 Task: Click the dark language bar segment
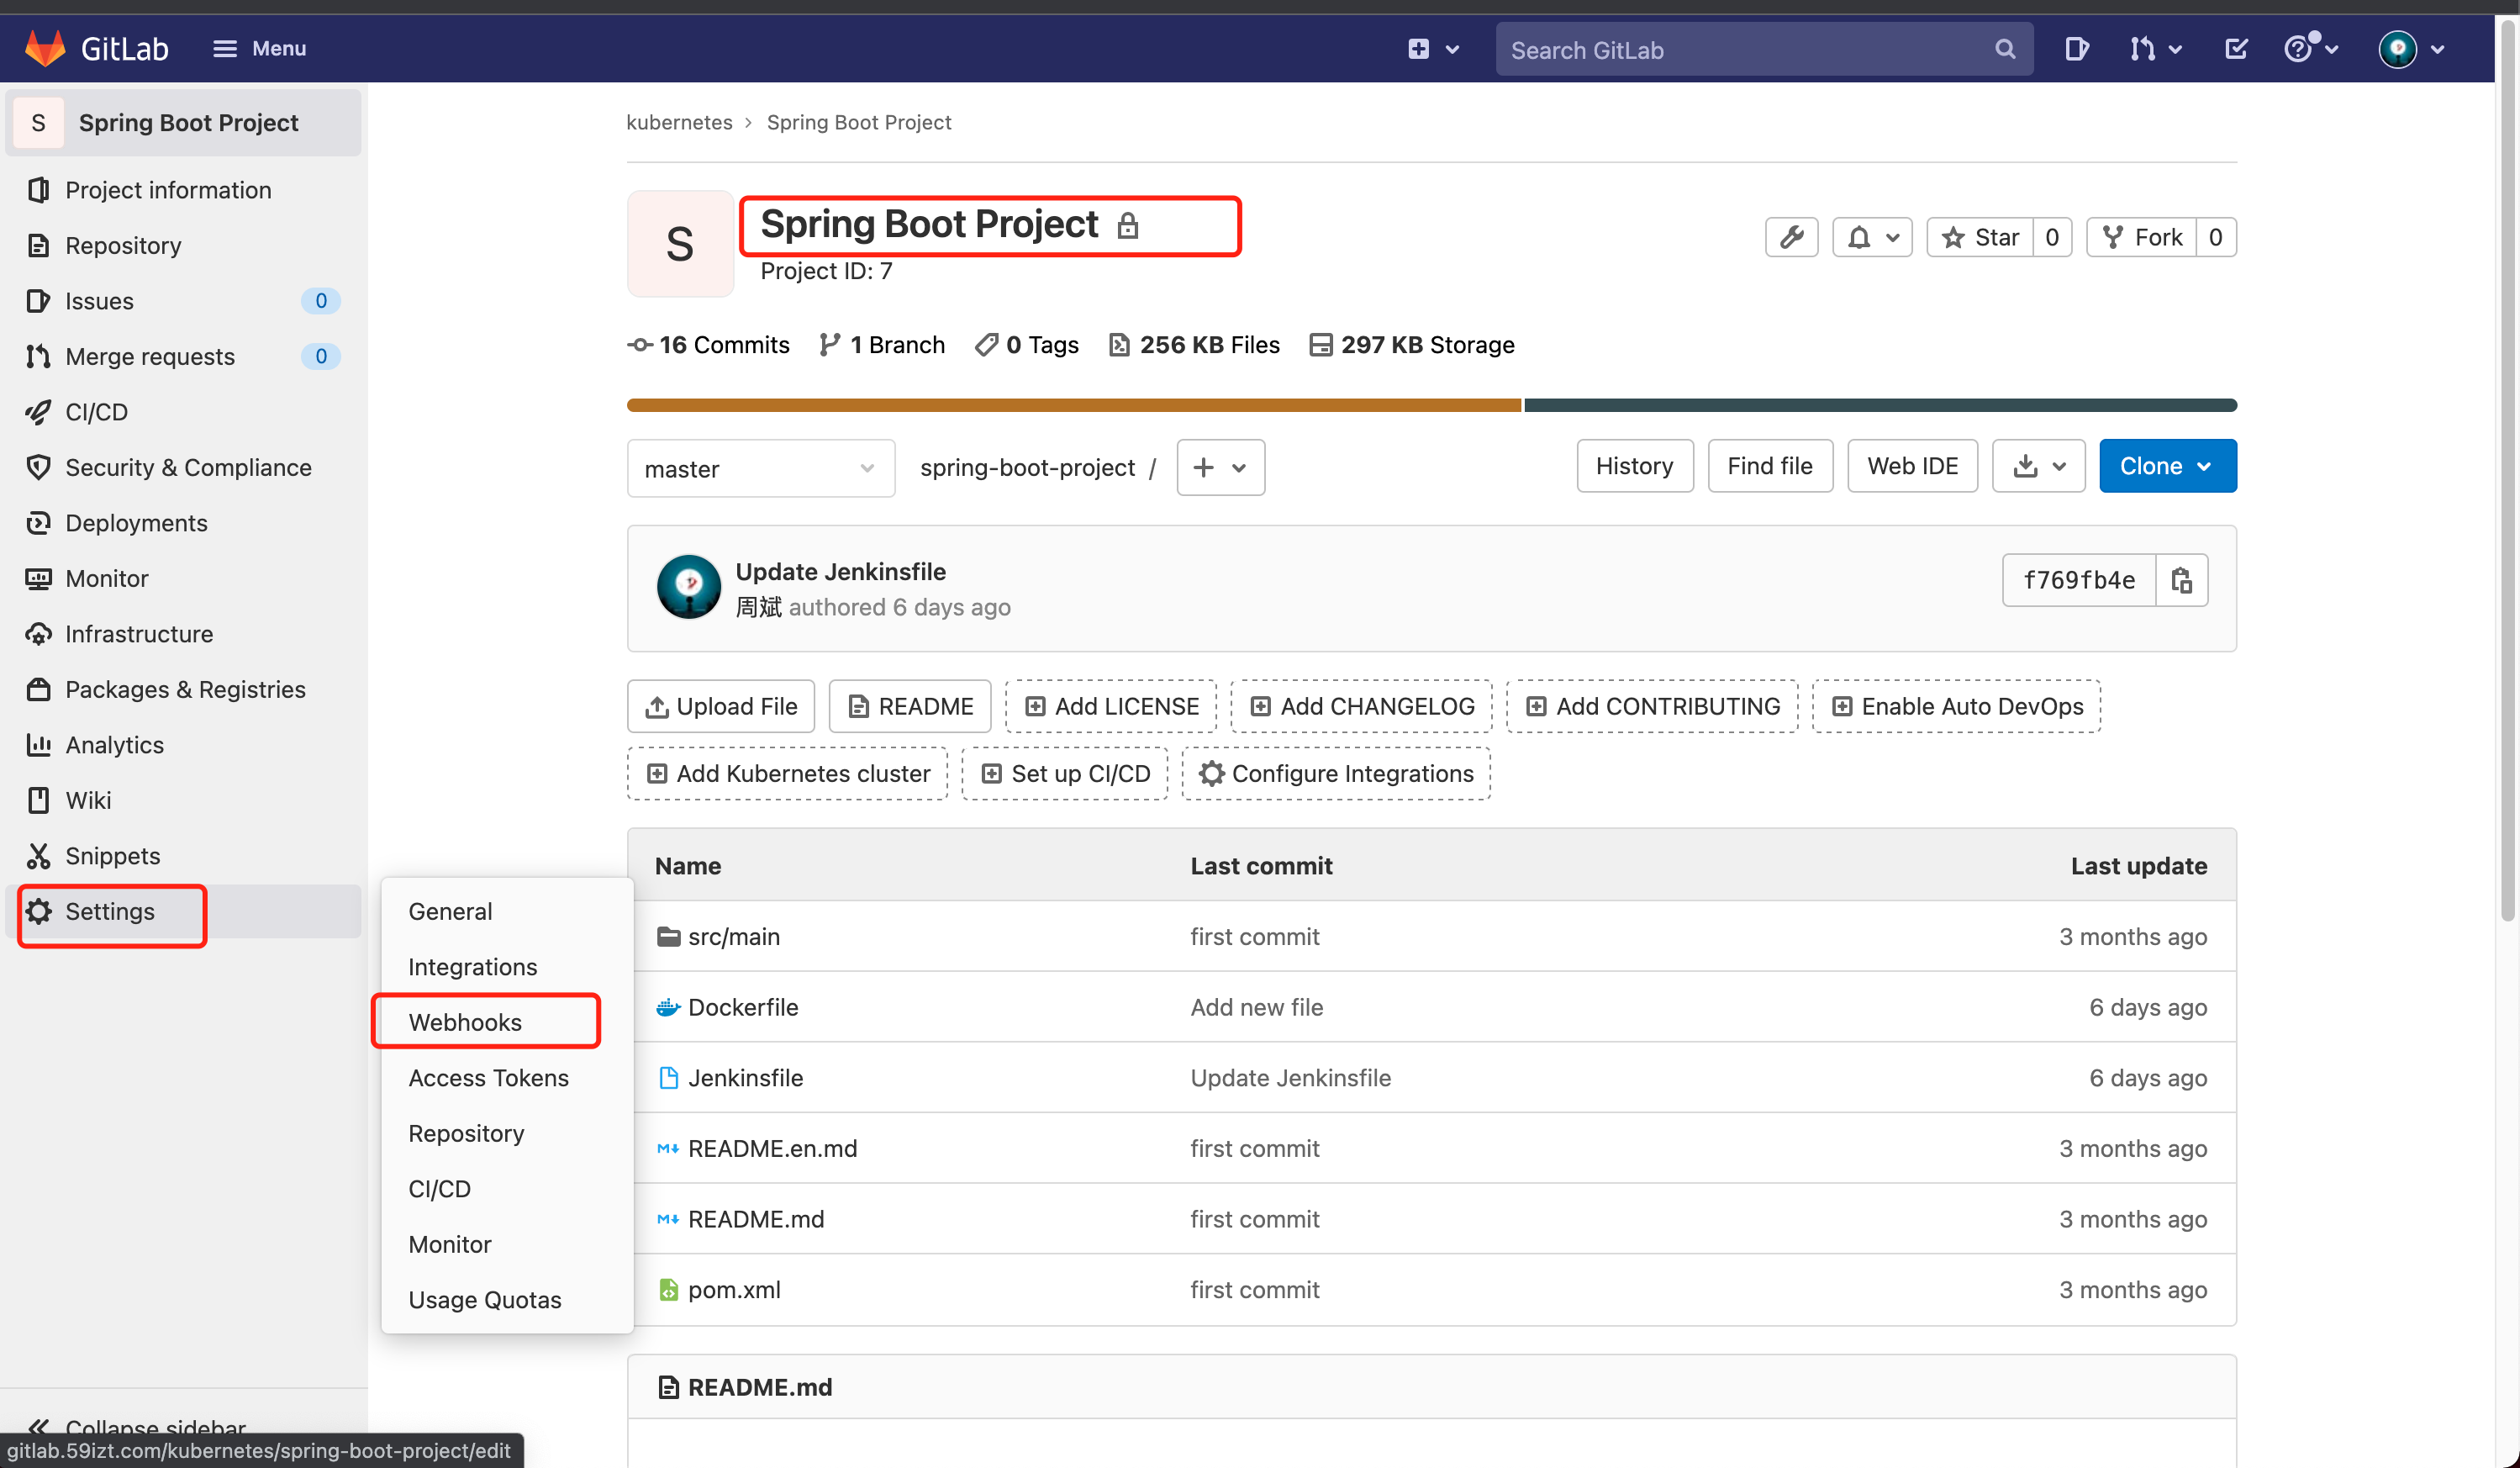click(1880, 405)
